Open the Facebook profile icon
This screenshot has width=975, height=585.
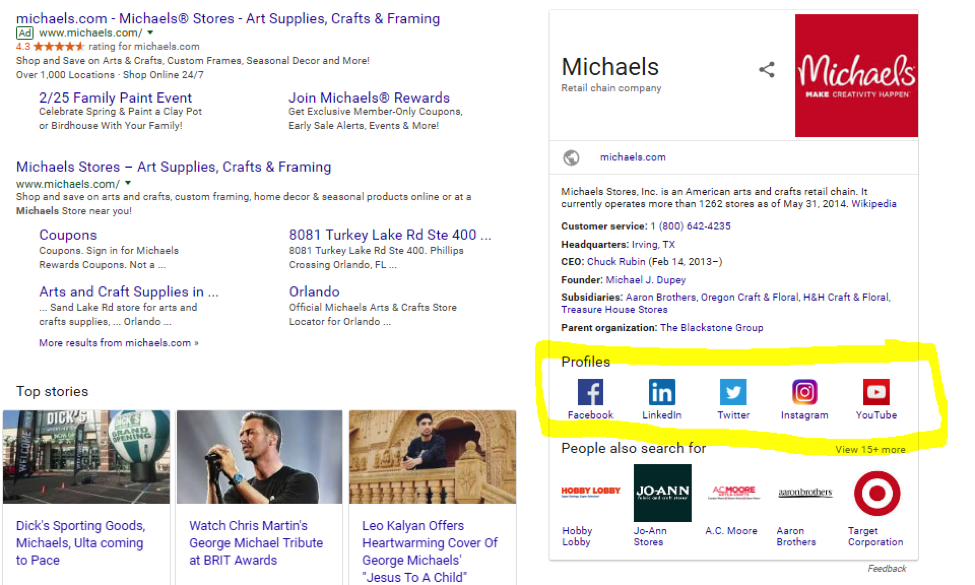coord(590,392)
